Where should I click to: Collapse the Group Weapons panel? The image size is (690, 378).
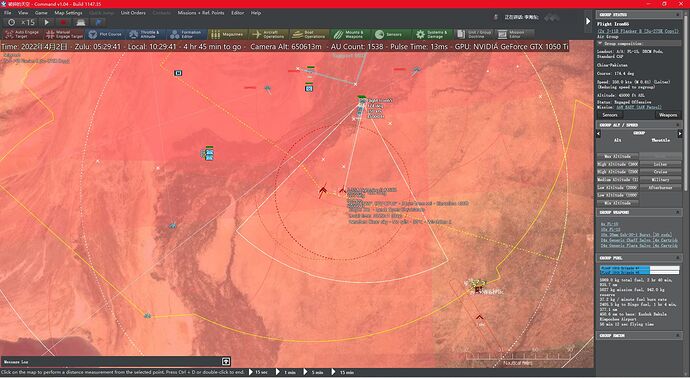[x=678, y=213]
